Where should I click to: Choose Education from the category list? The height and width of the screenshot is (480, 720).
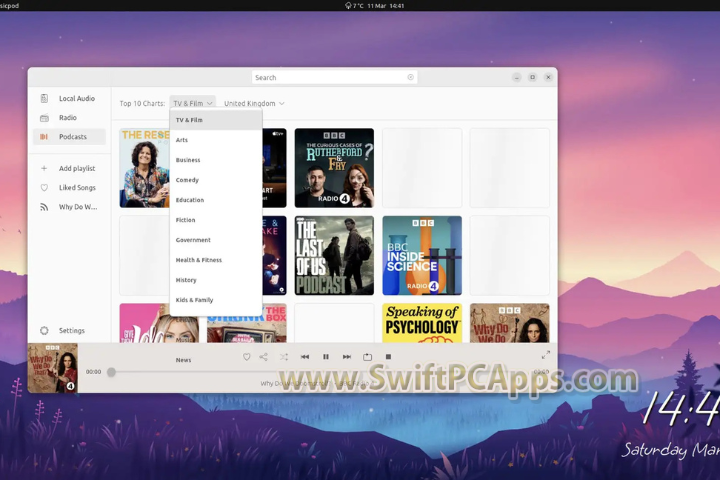pos(216,200)
